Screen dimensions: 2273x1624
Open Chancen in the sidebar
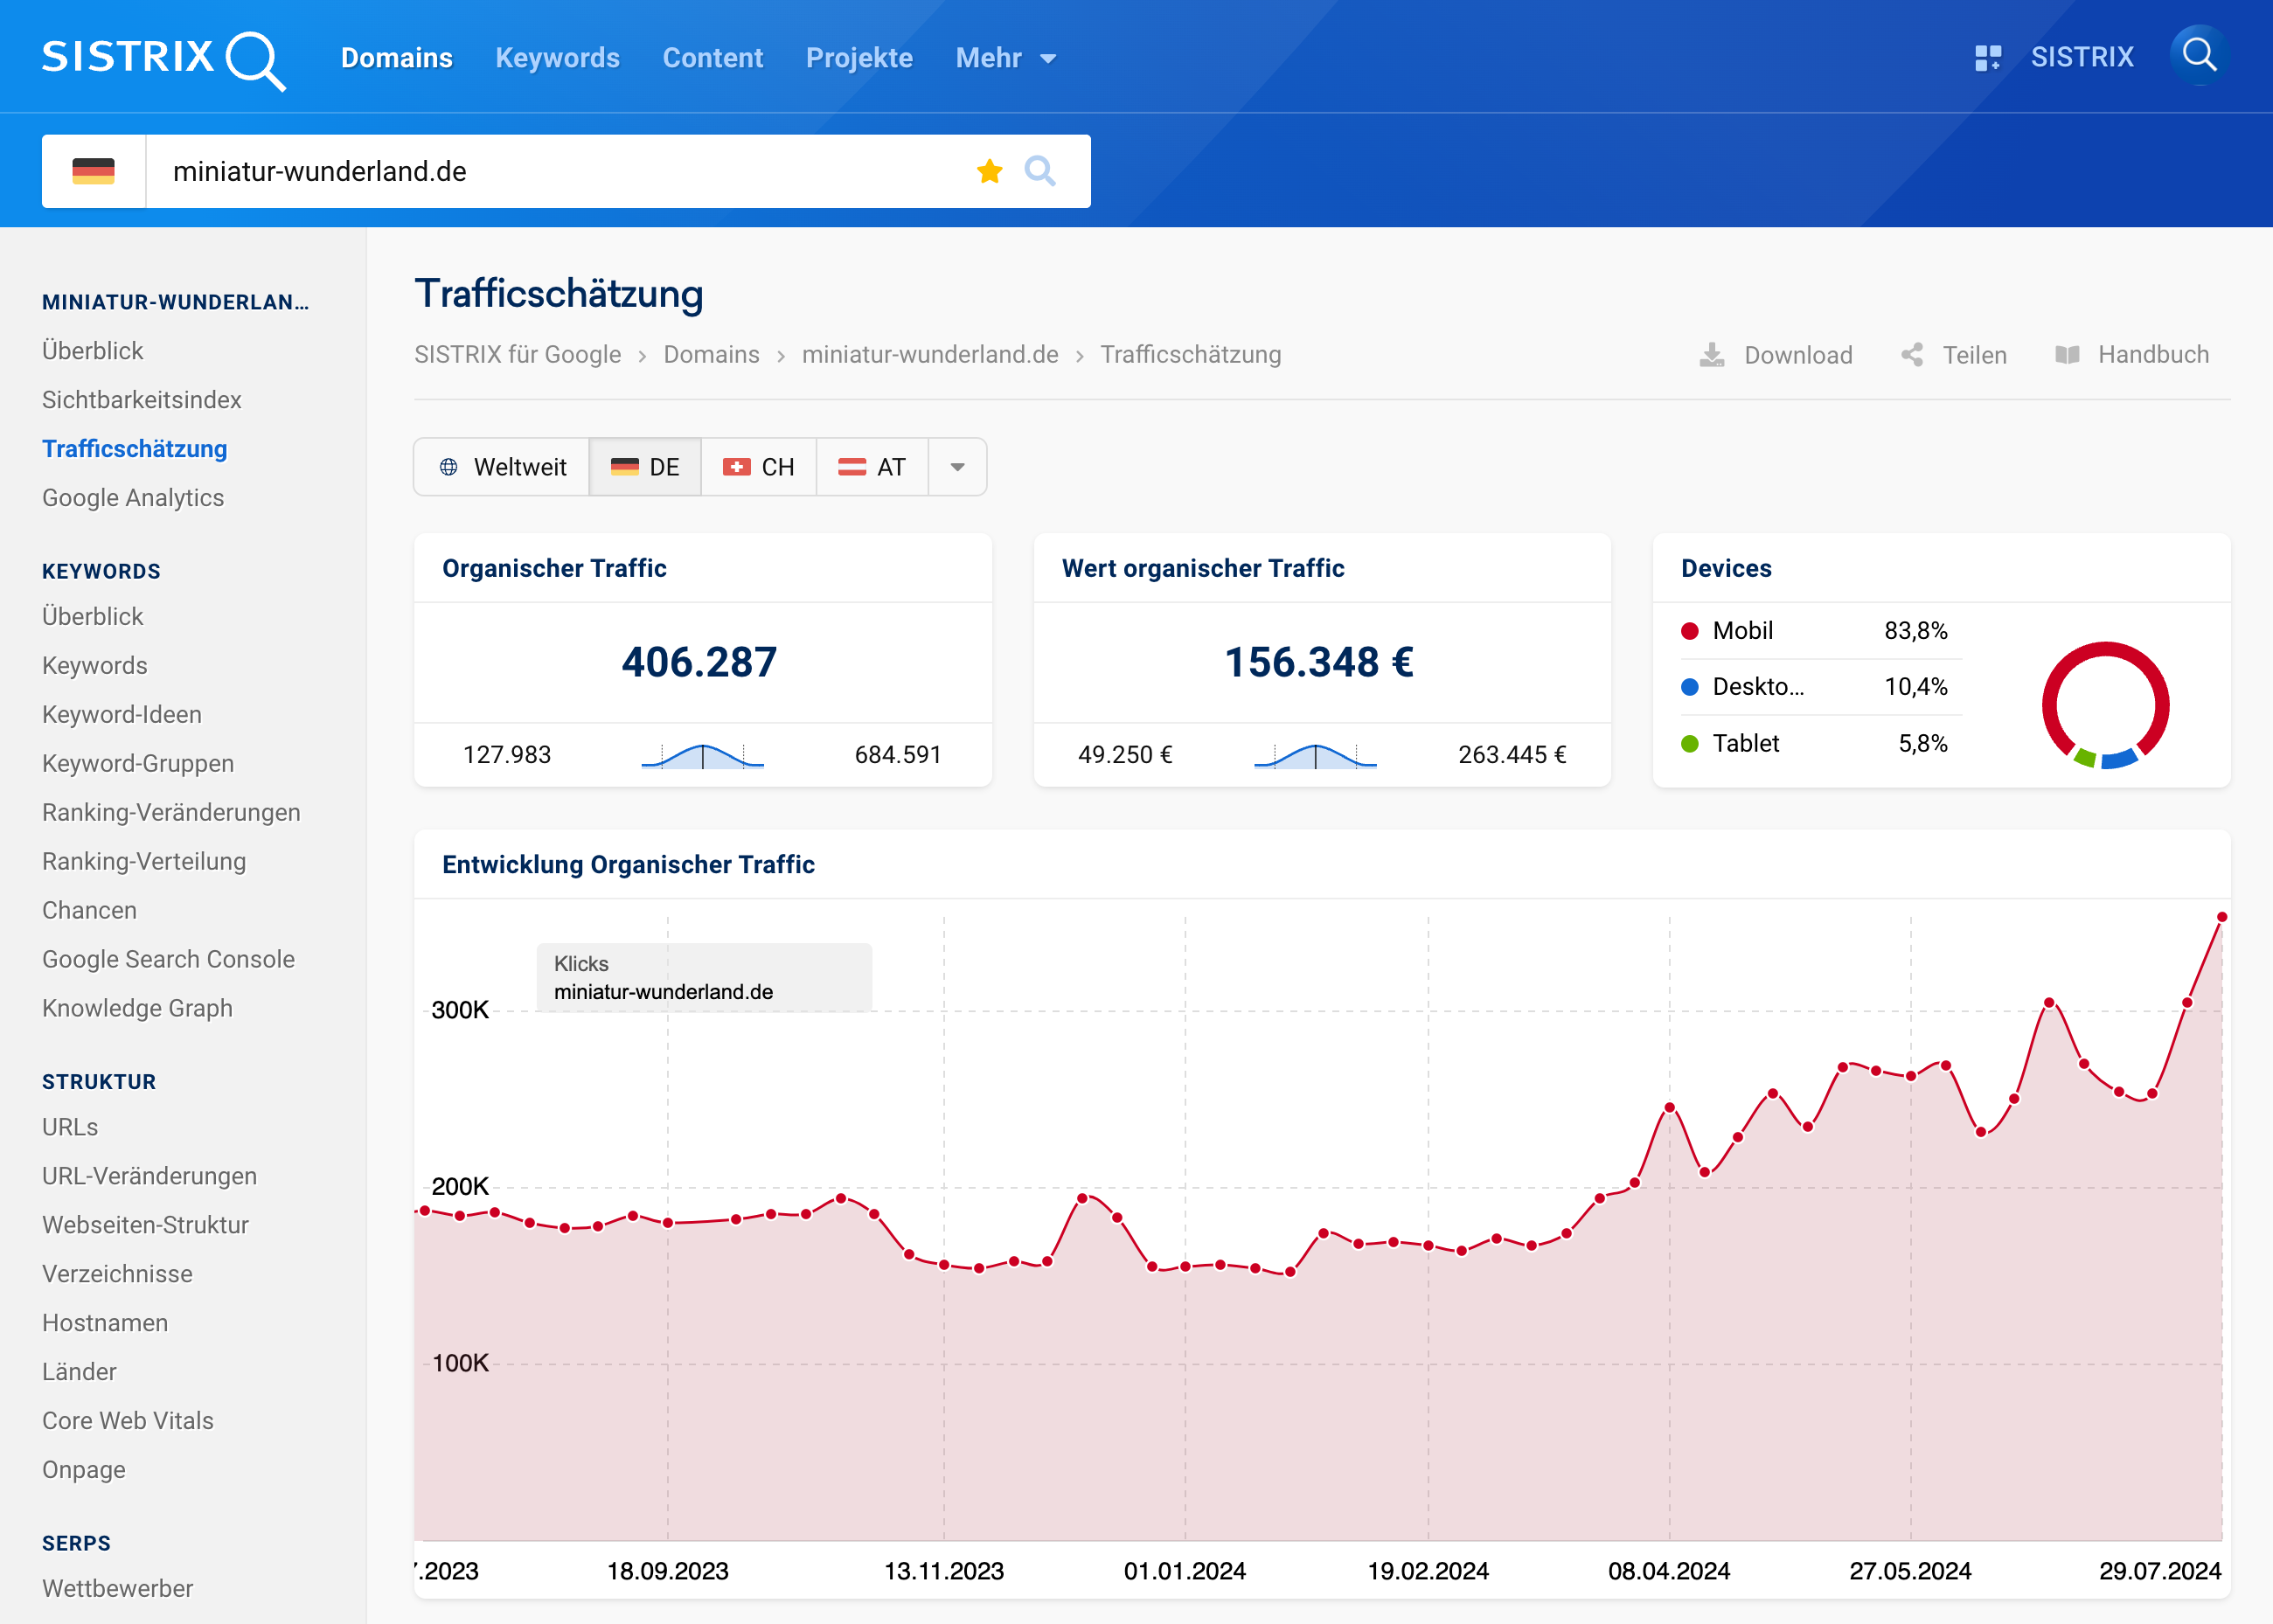click(x=89, y=911)
